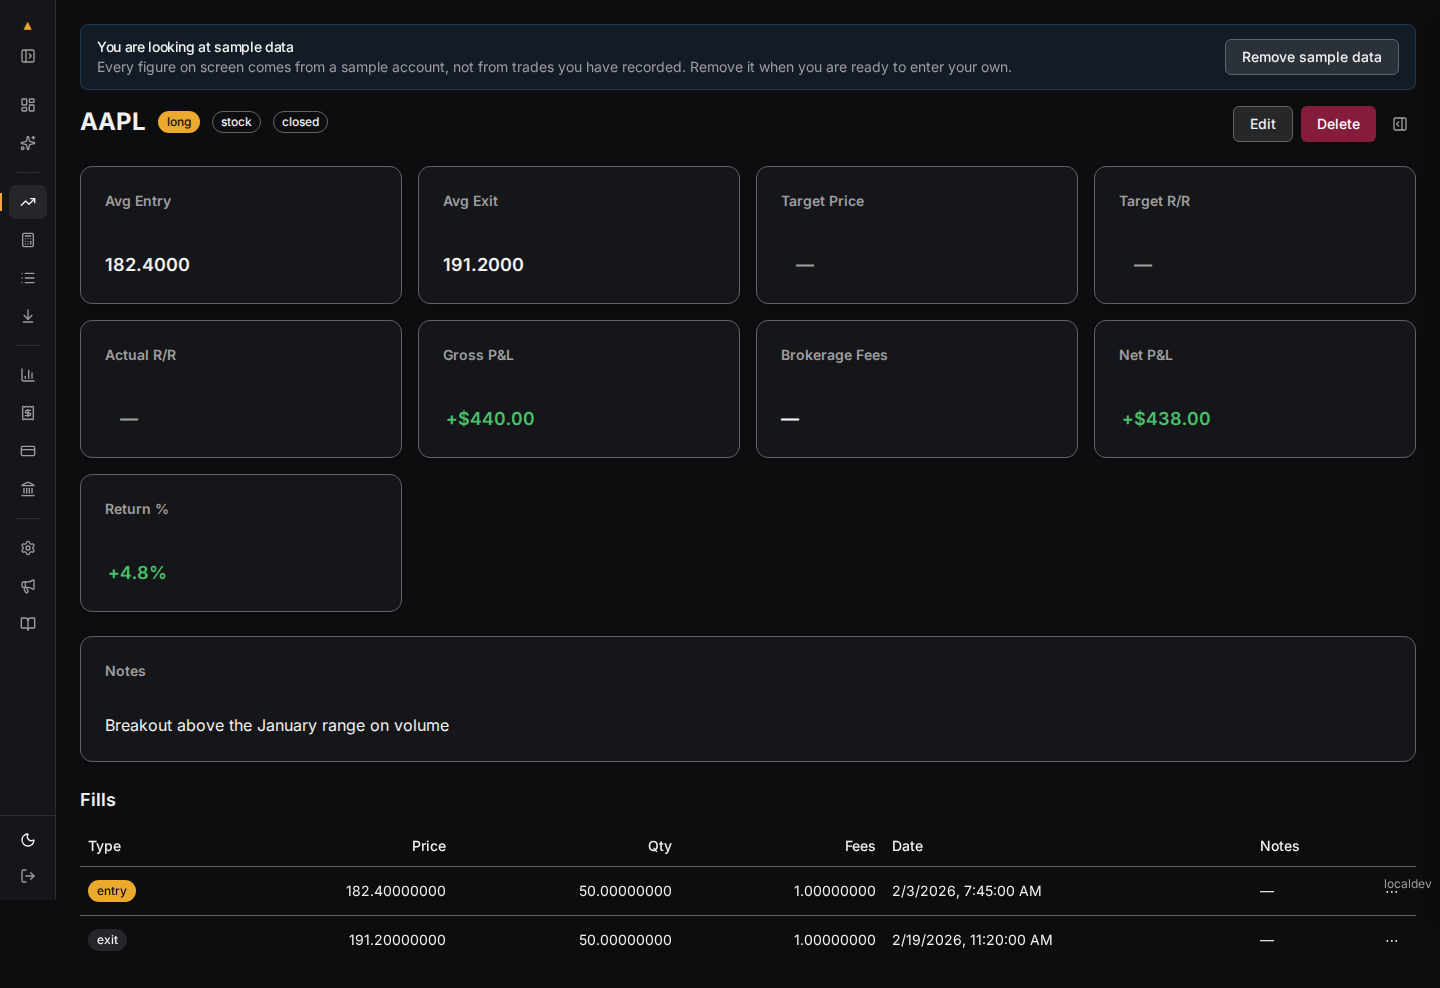Click the entry fill fee 1.00000000

point(835,891)
